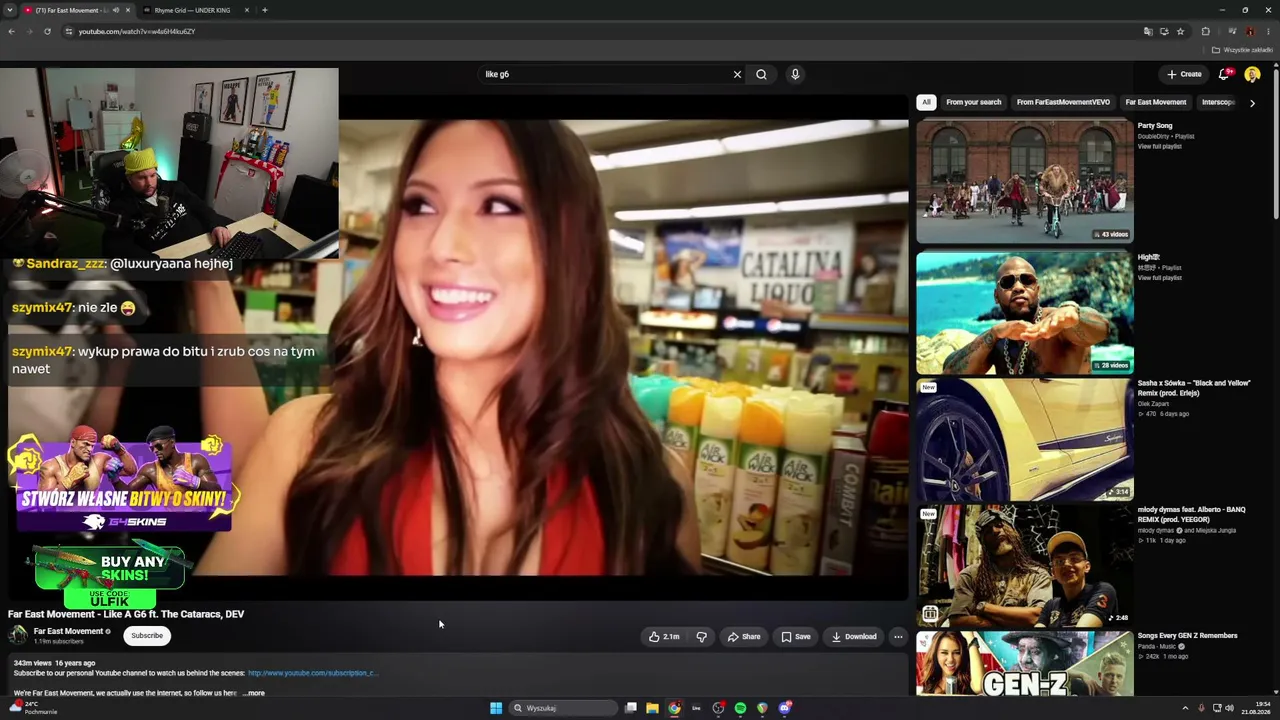Open more actions three-dot menu under video
Viewport: 1280px width, 720px height.
point(898,636)
